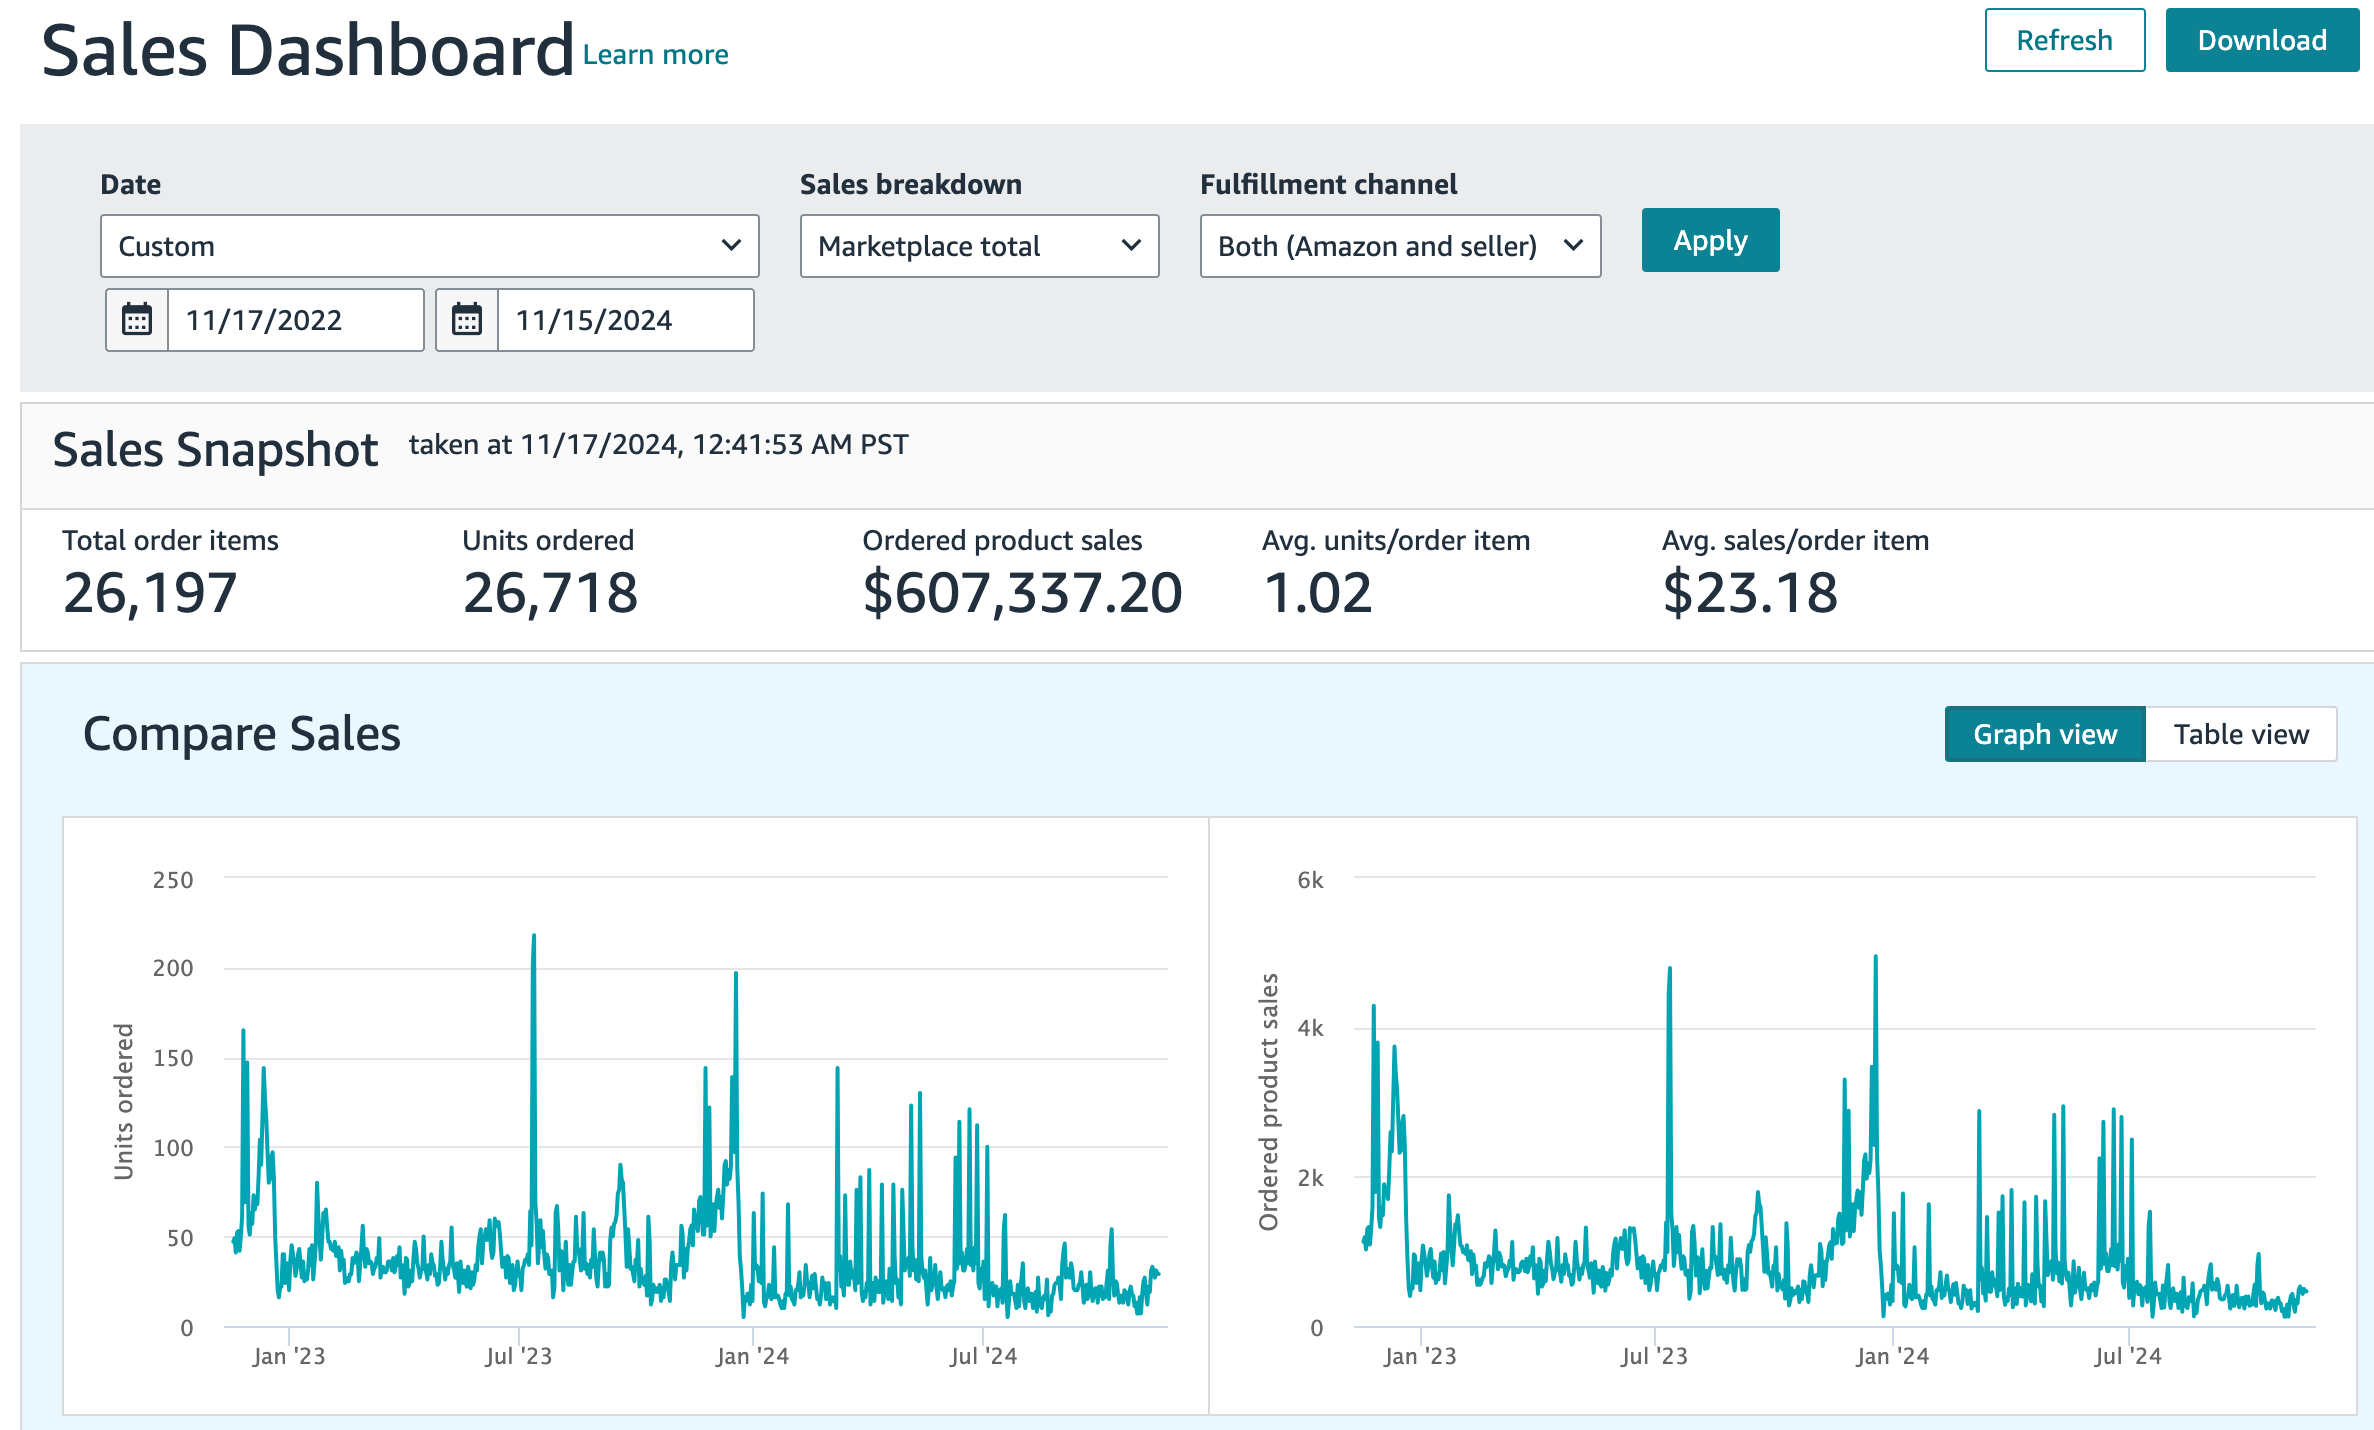Open the Learn more link
The image size is (2374, 1430).
click(655, 55)
